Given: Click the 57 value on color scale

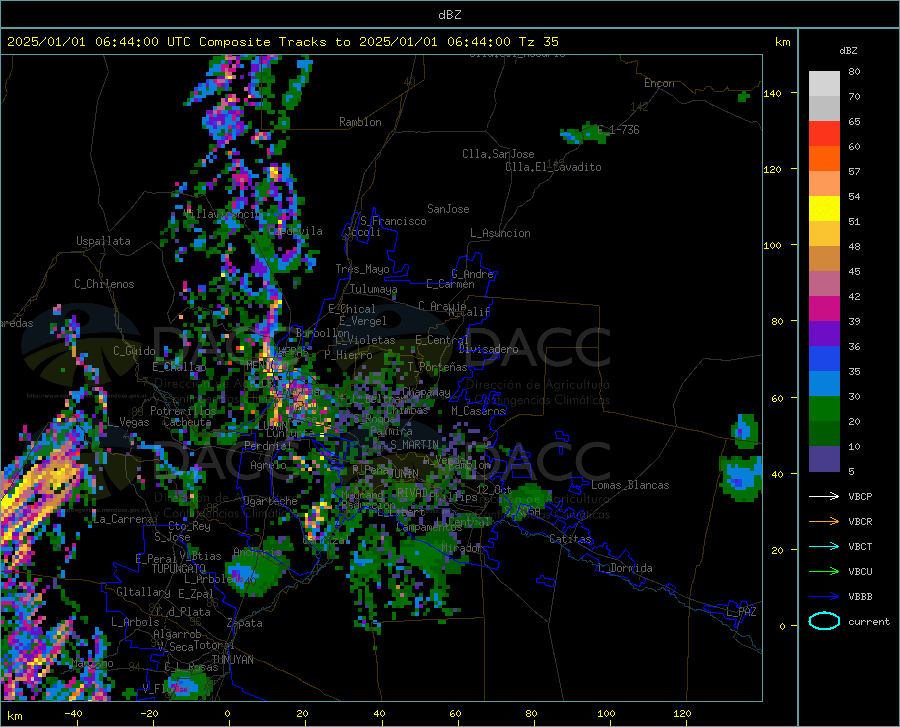Looking at the screenshot, I should [x=854, y=172].
